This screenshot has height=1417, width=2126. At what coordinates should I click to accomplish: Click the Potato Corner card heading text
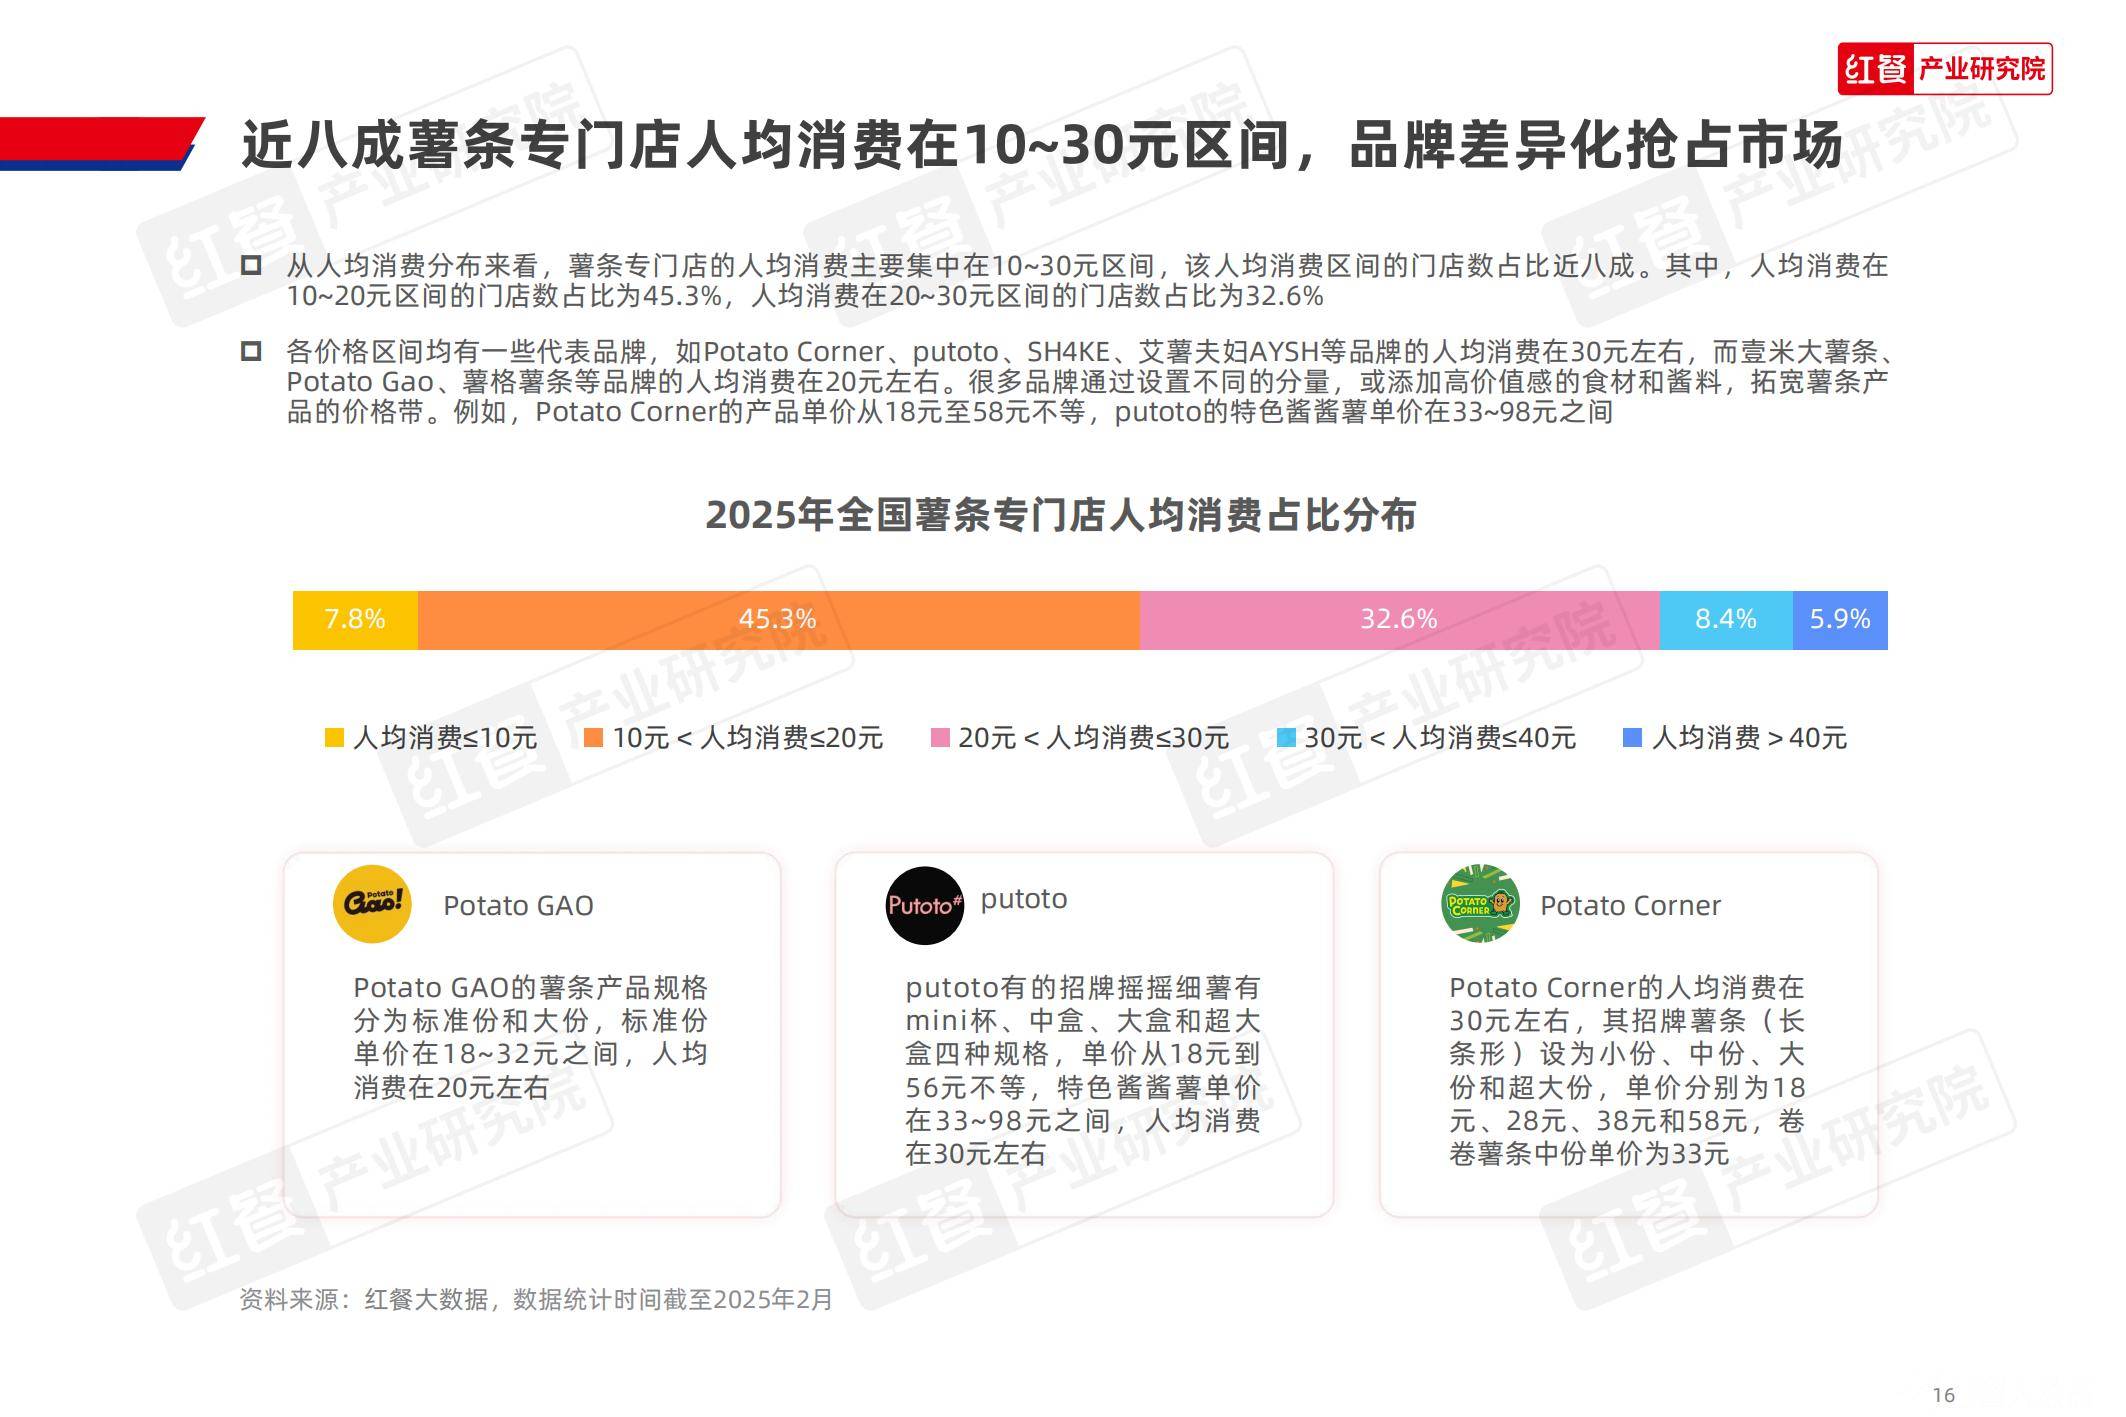click(1630, 906)
